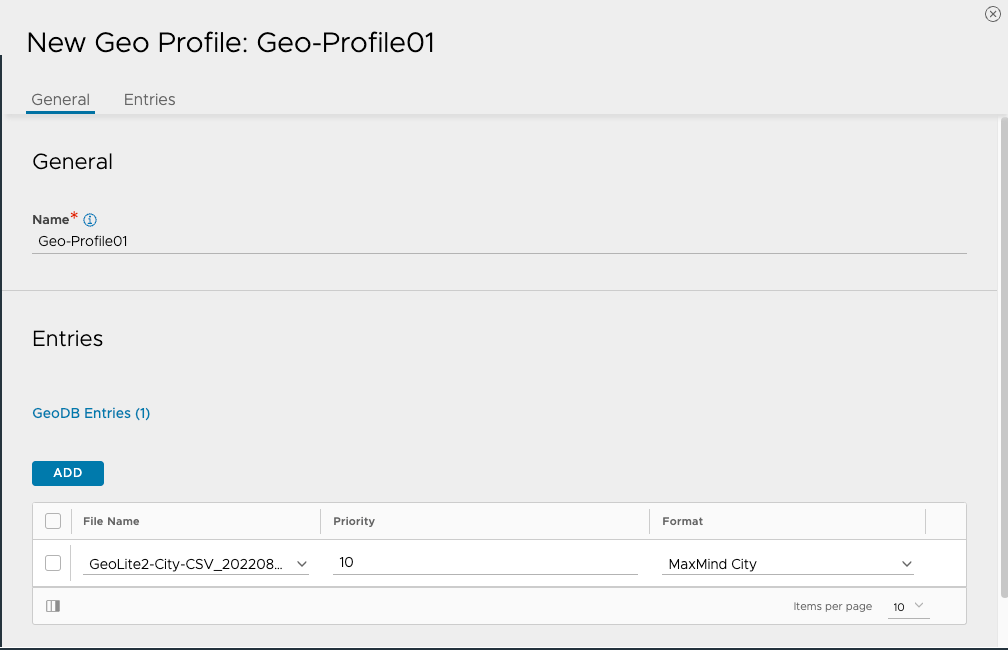
Task: Check the GeoLite2-City-CSV row checkbox
Action: tap(53, 563)
